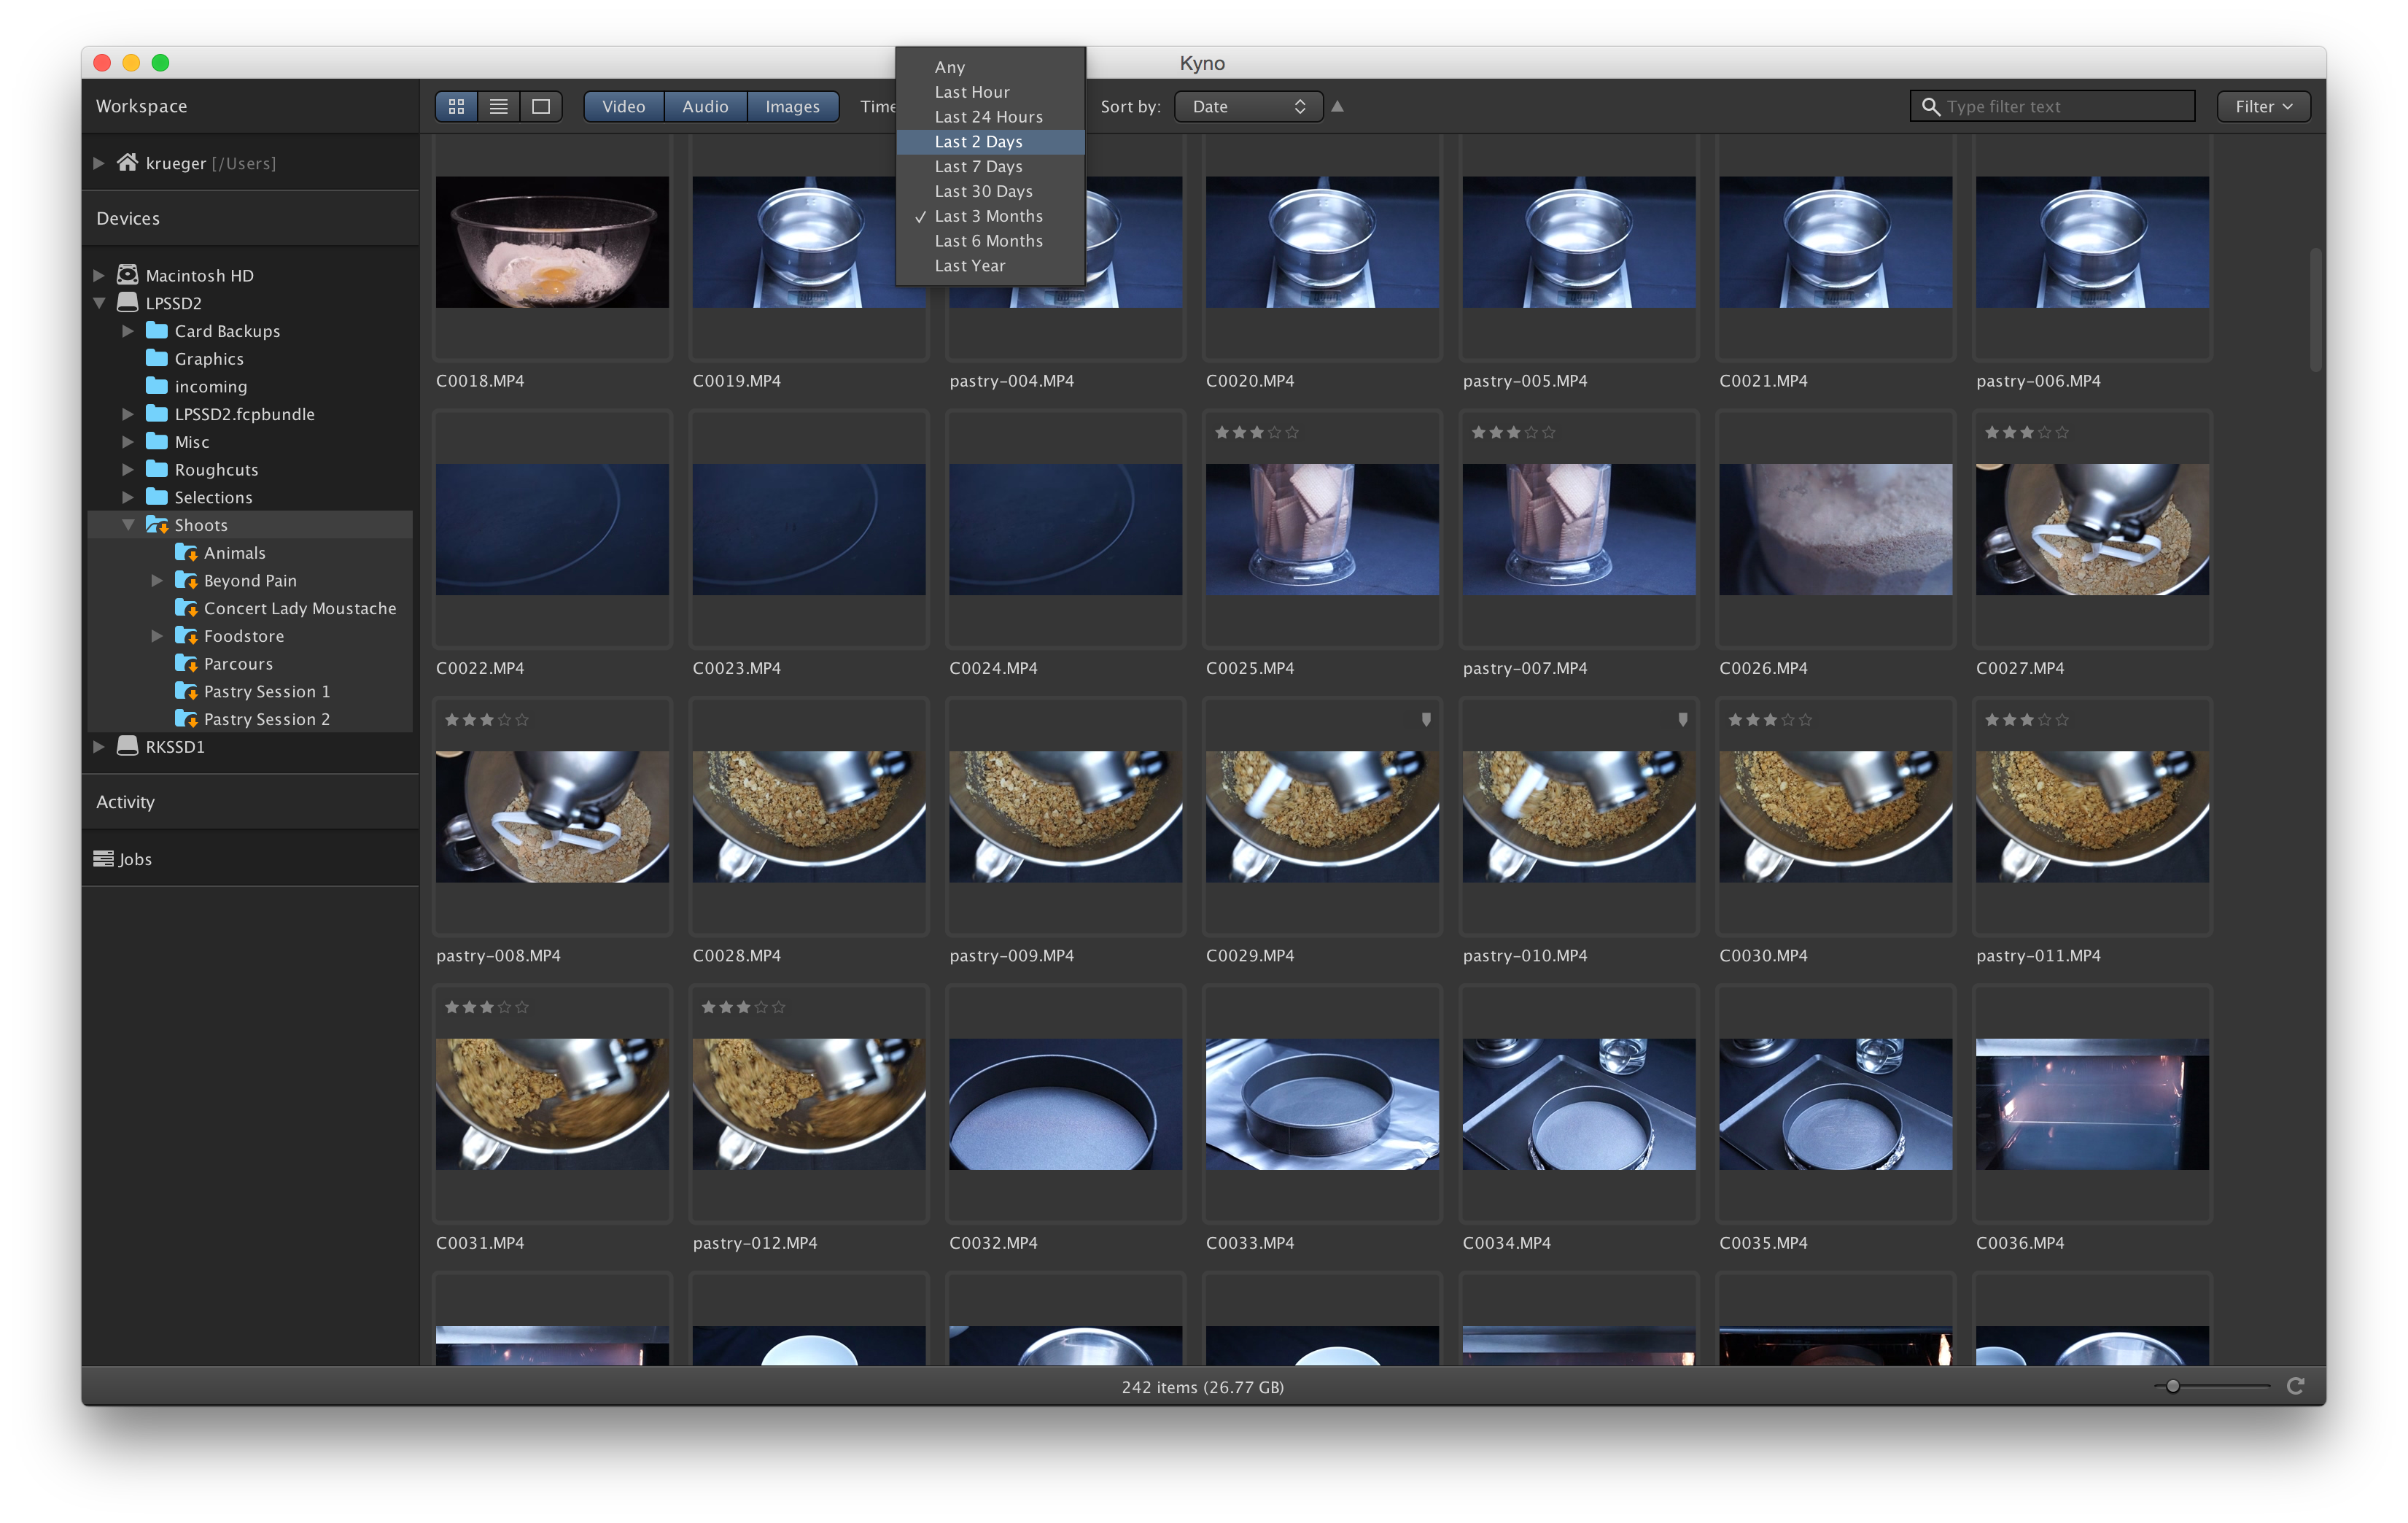Image resolution: width=2408 pixels, height=1523 pixels.
Task: Collapse the Shoots folder
Action: [x=128, y=524]
